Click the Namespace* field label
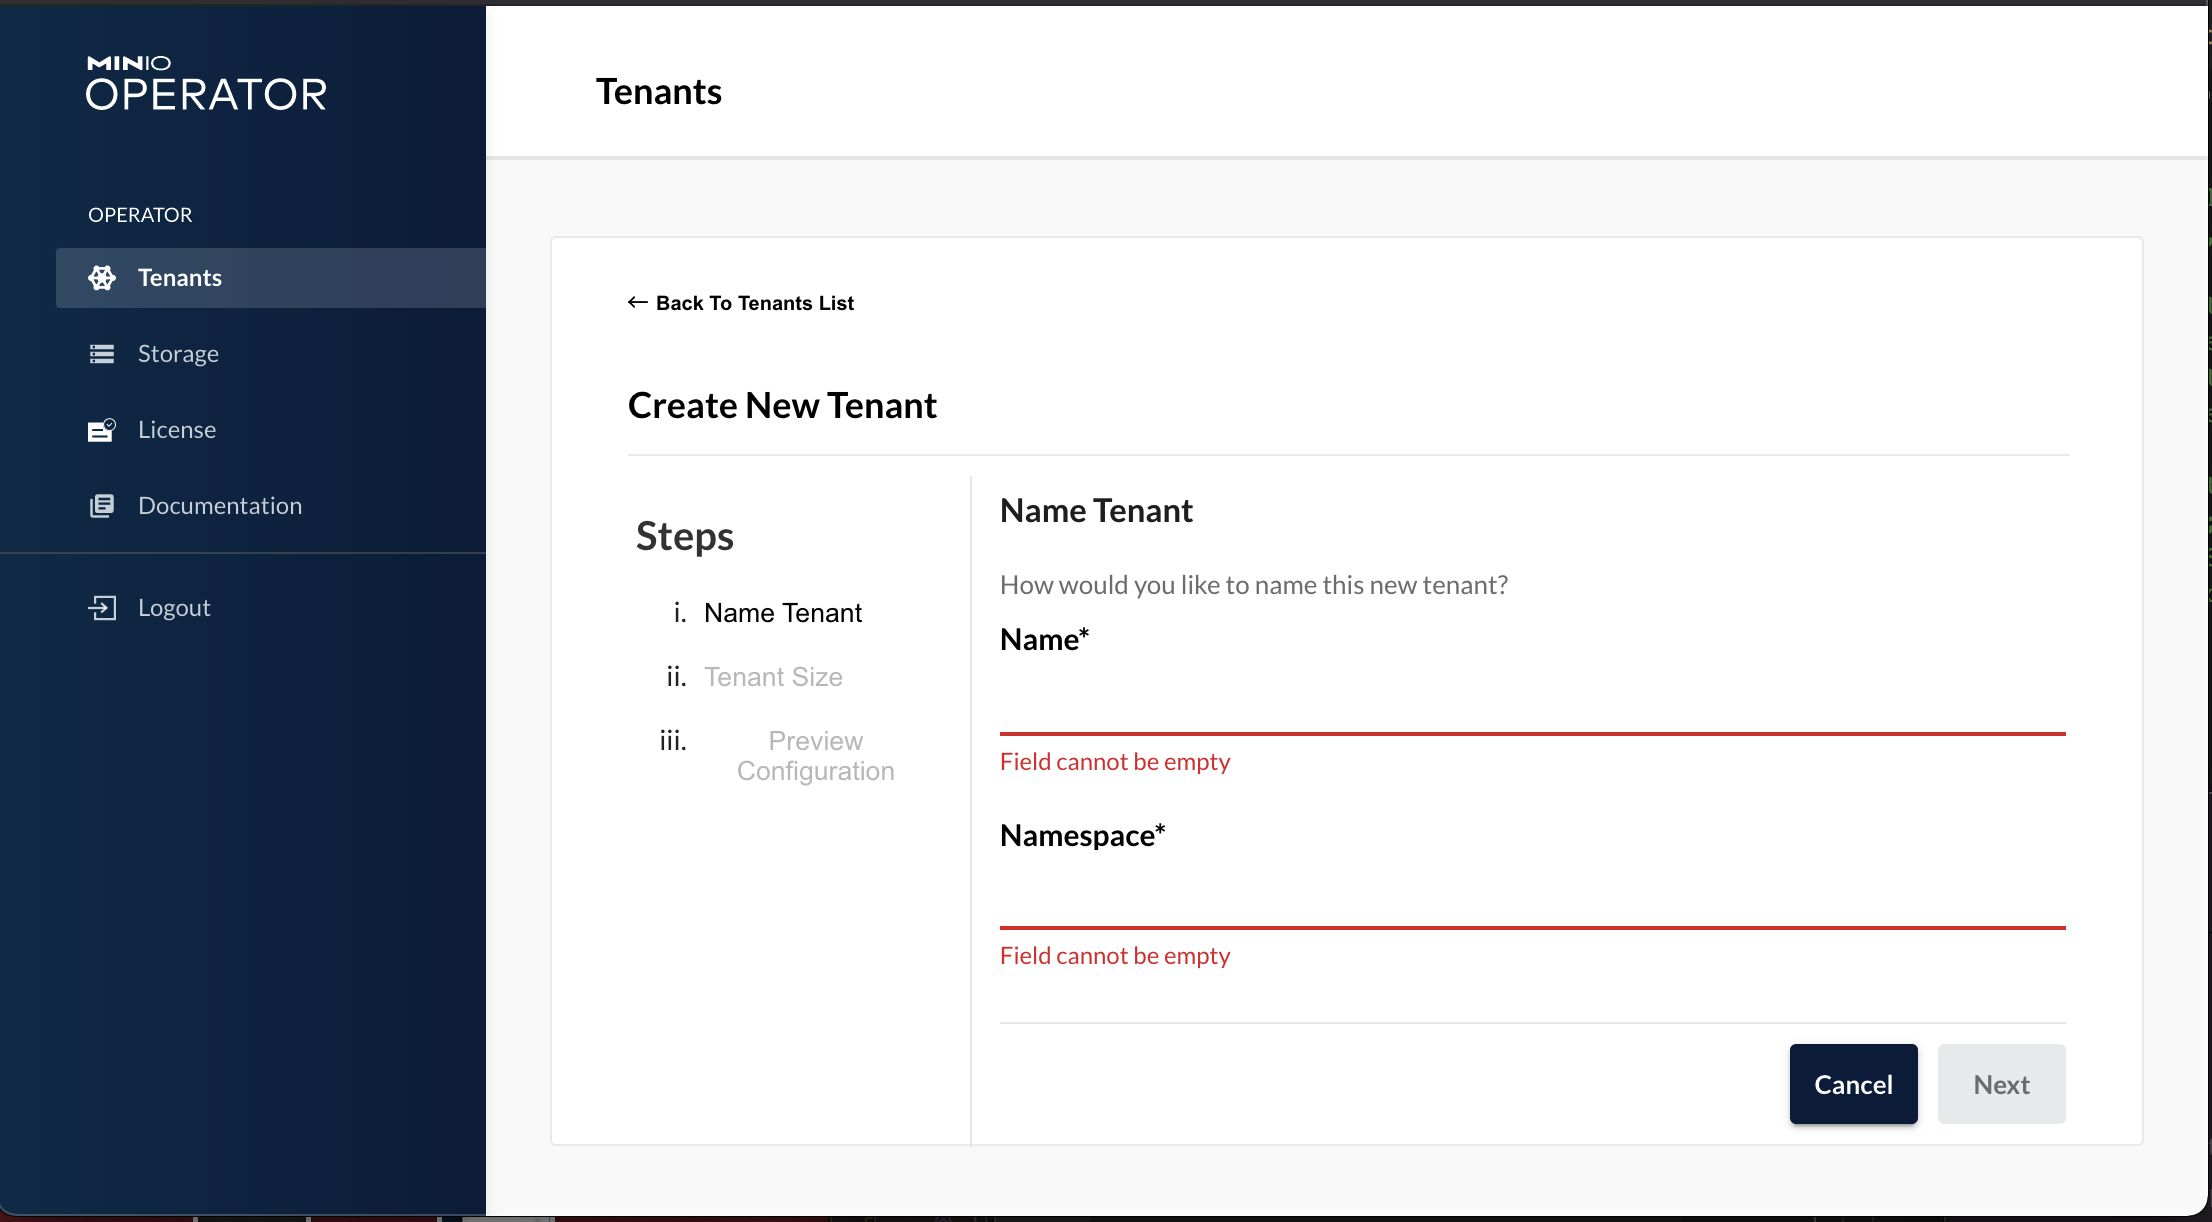2212x1222 pixels. tap(1082, 836)
